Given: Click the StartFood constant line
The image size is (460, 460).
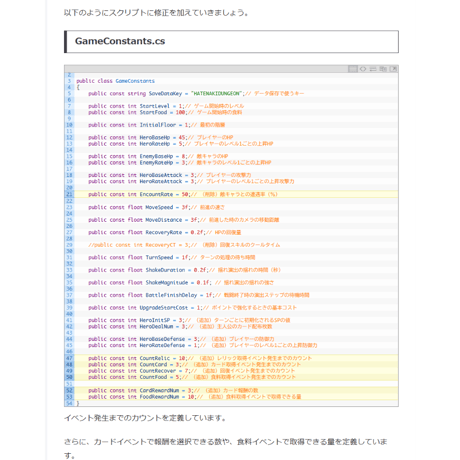Looking at the screenshot, I should [165, 112].
